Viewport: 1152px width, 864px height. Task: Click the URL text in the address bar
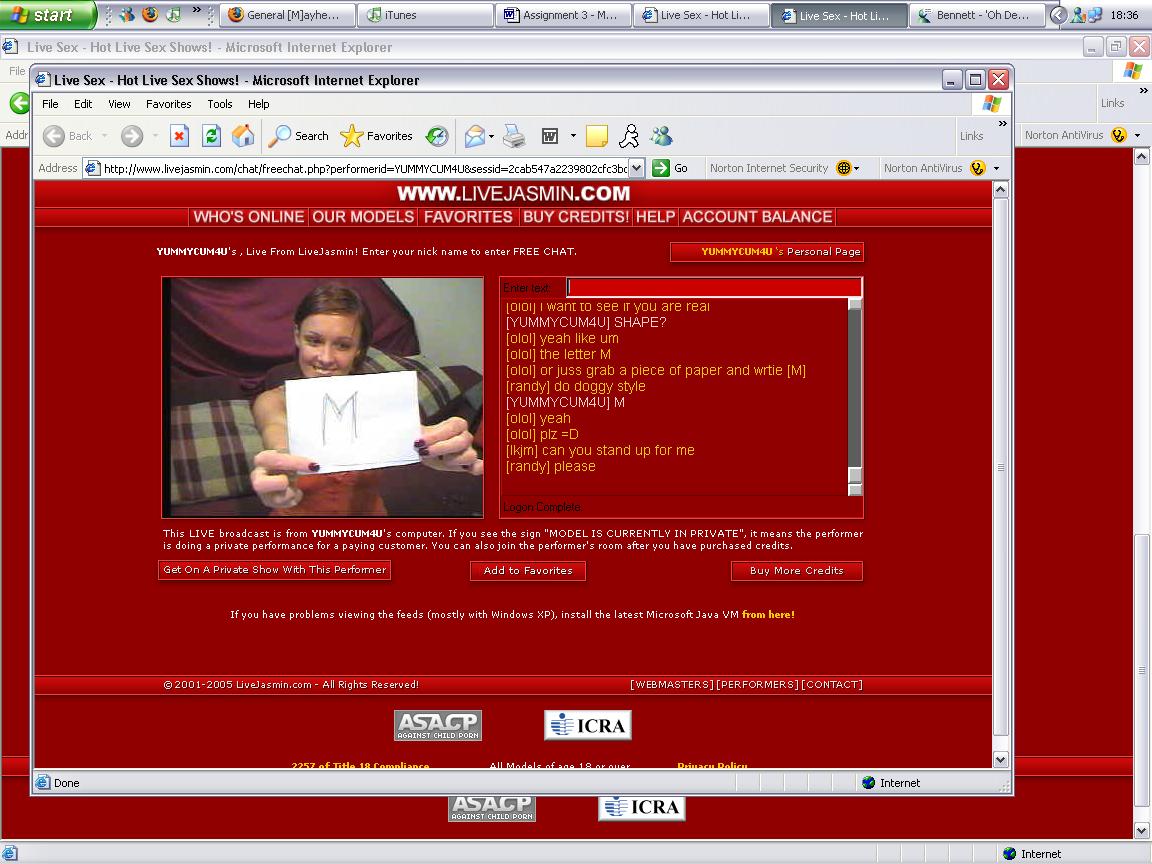pyautogui.click(x=365, y=168)
